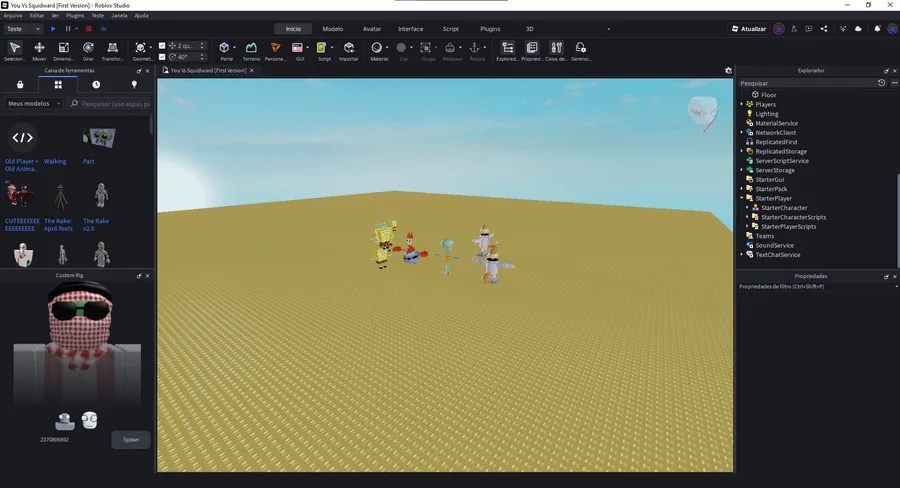Open the Parte shape dropdown arrow
The image size is (900, 488).
[234, 48]
